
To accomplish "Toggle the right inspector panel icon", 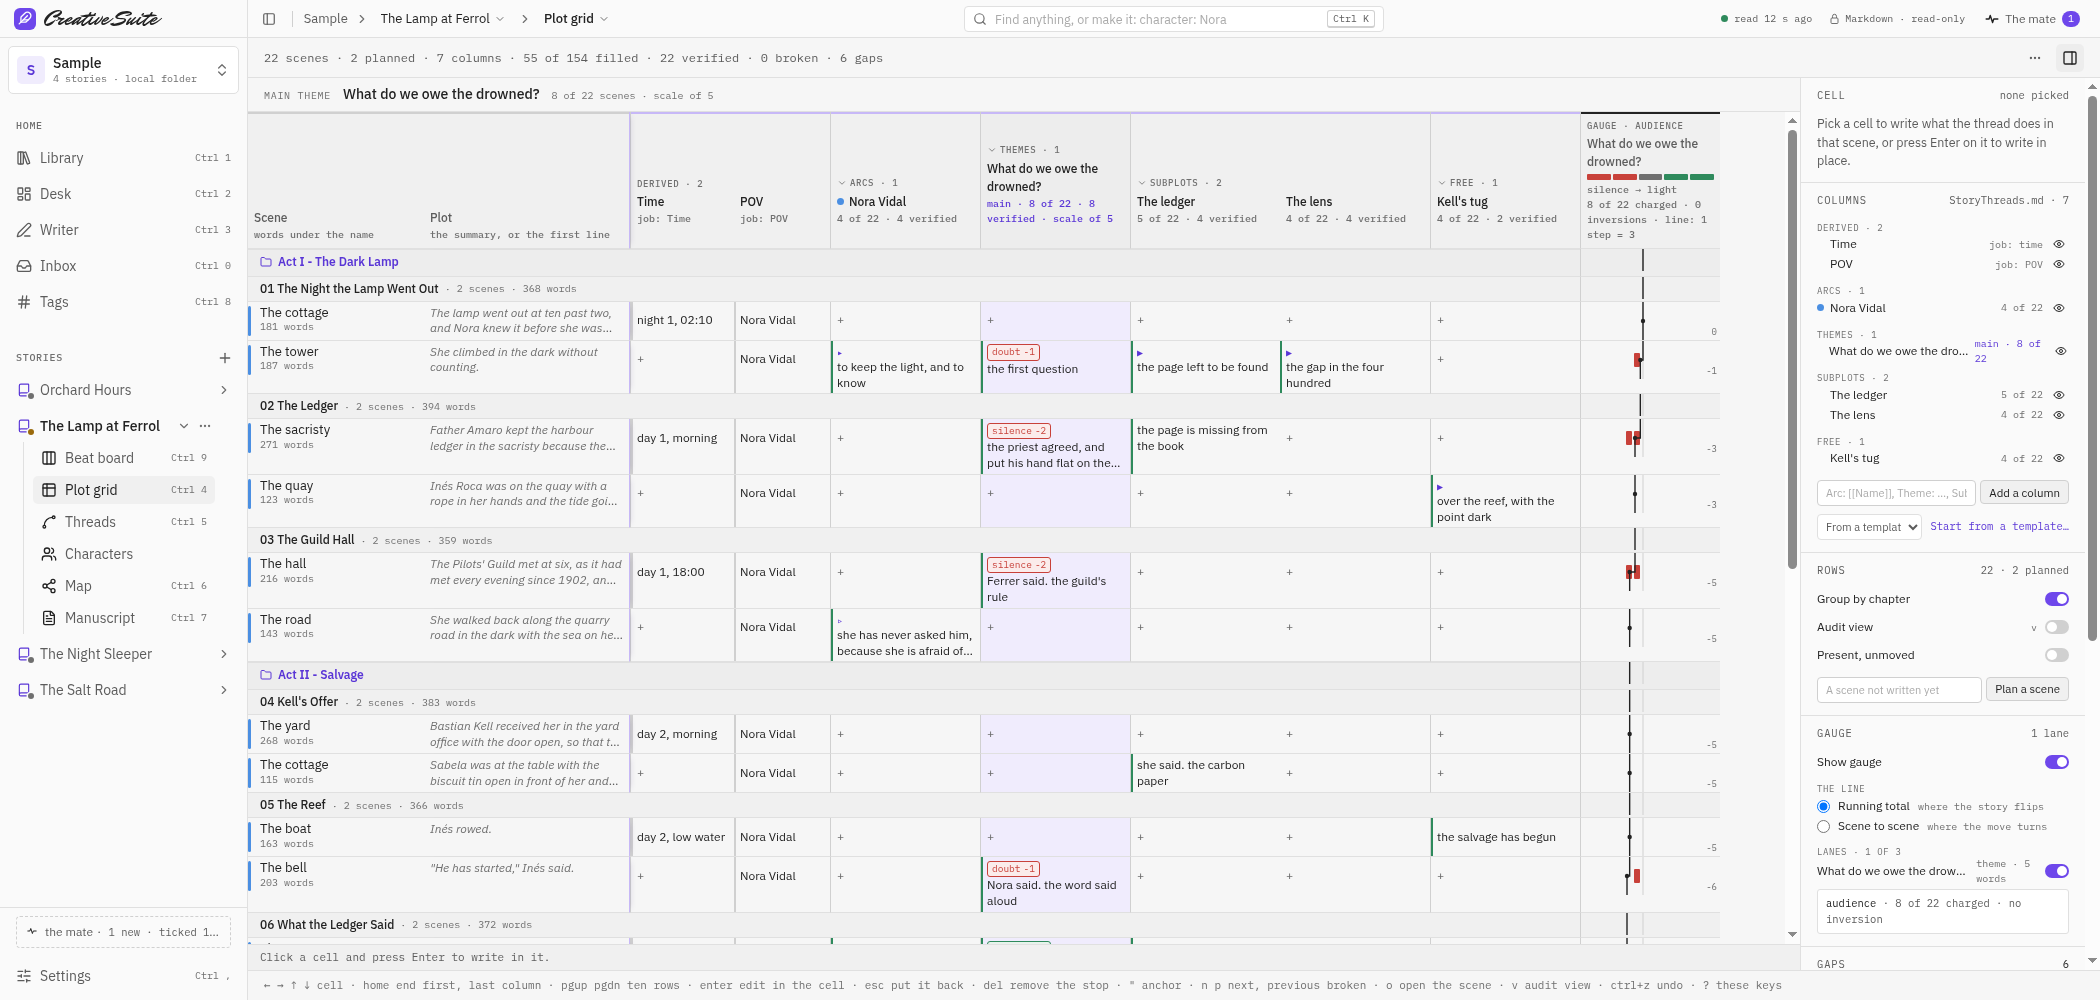I will click(x=2070, y=58).
